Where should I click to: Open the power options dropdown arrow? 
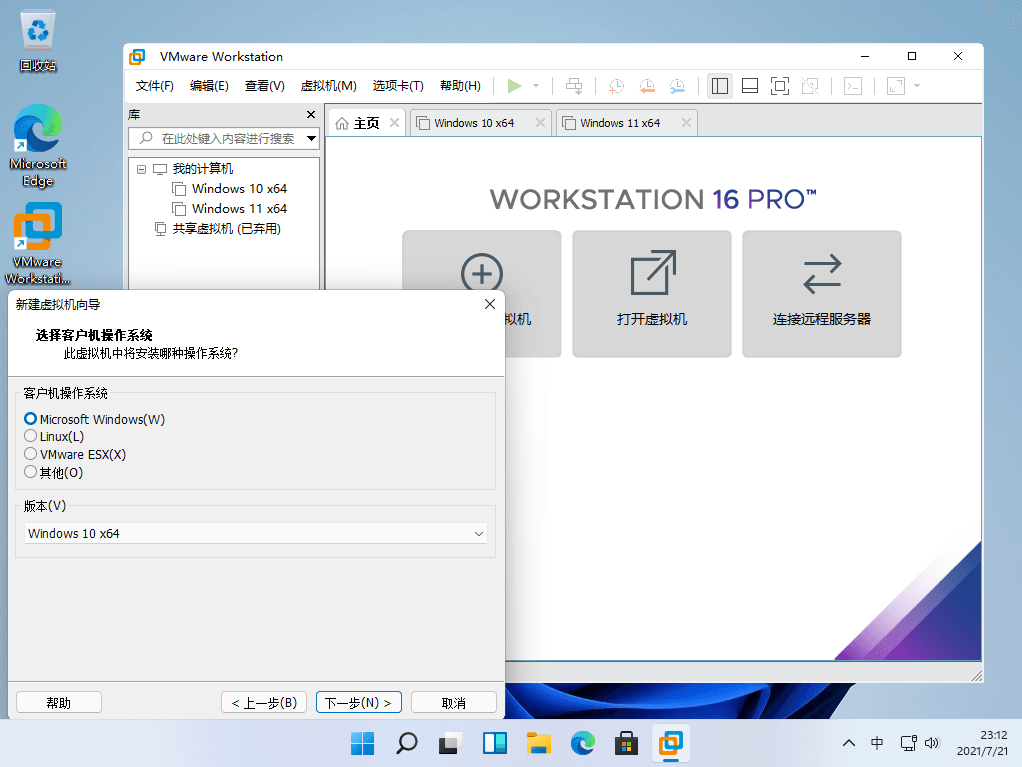[x=536, y=86]
